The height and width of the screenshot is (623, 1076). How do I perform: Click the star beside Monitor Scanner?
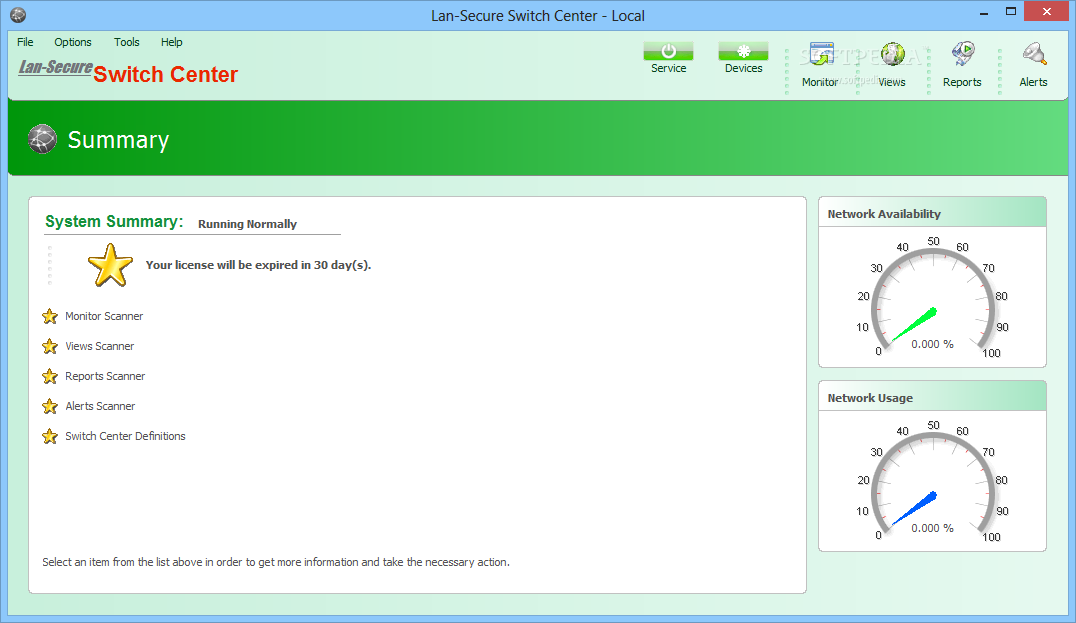point(49,316)
